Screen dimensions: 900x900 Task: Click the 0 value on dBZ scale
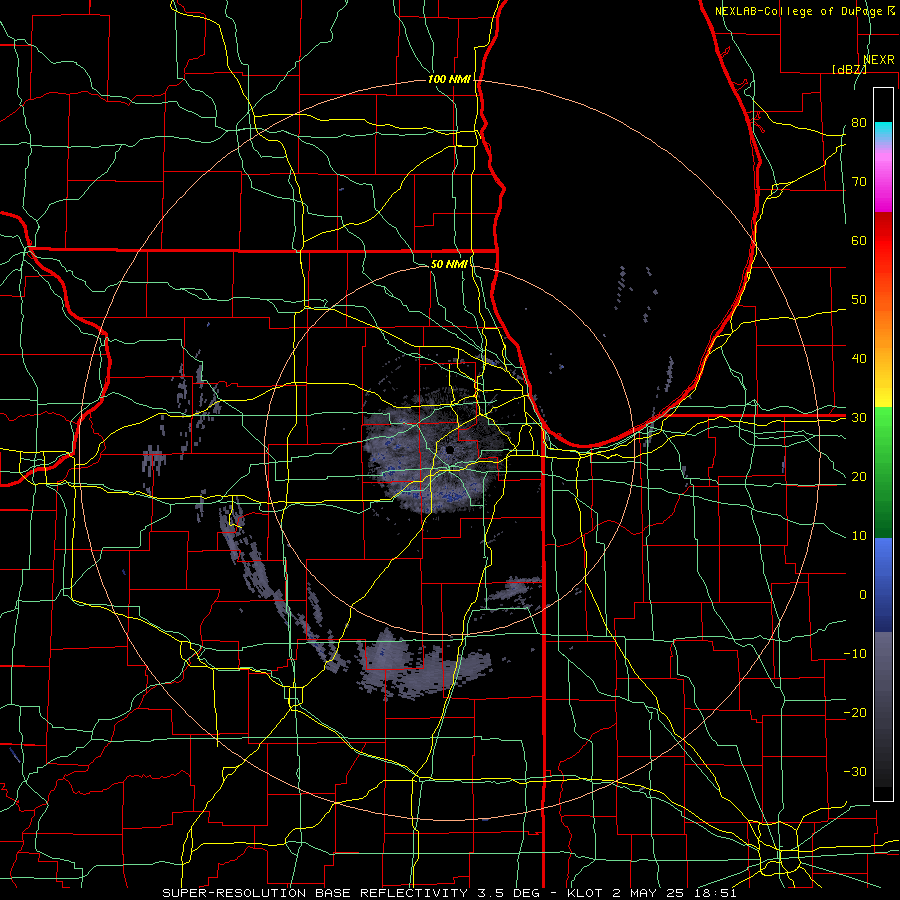[863, 595]
